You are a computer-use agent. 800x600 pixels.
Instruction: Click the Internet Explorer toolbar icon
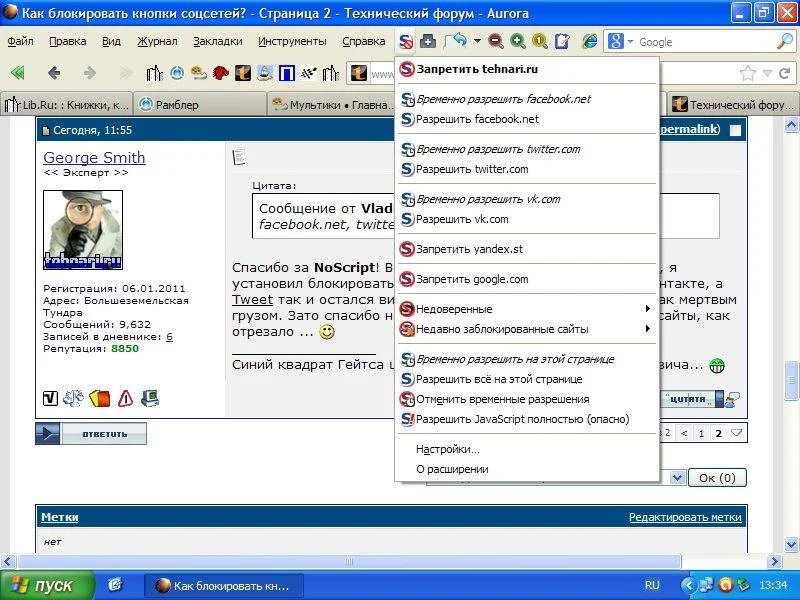pos(589,41)
